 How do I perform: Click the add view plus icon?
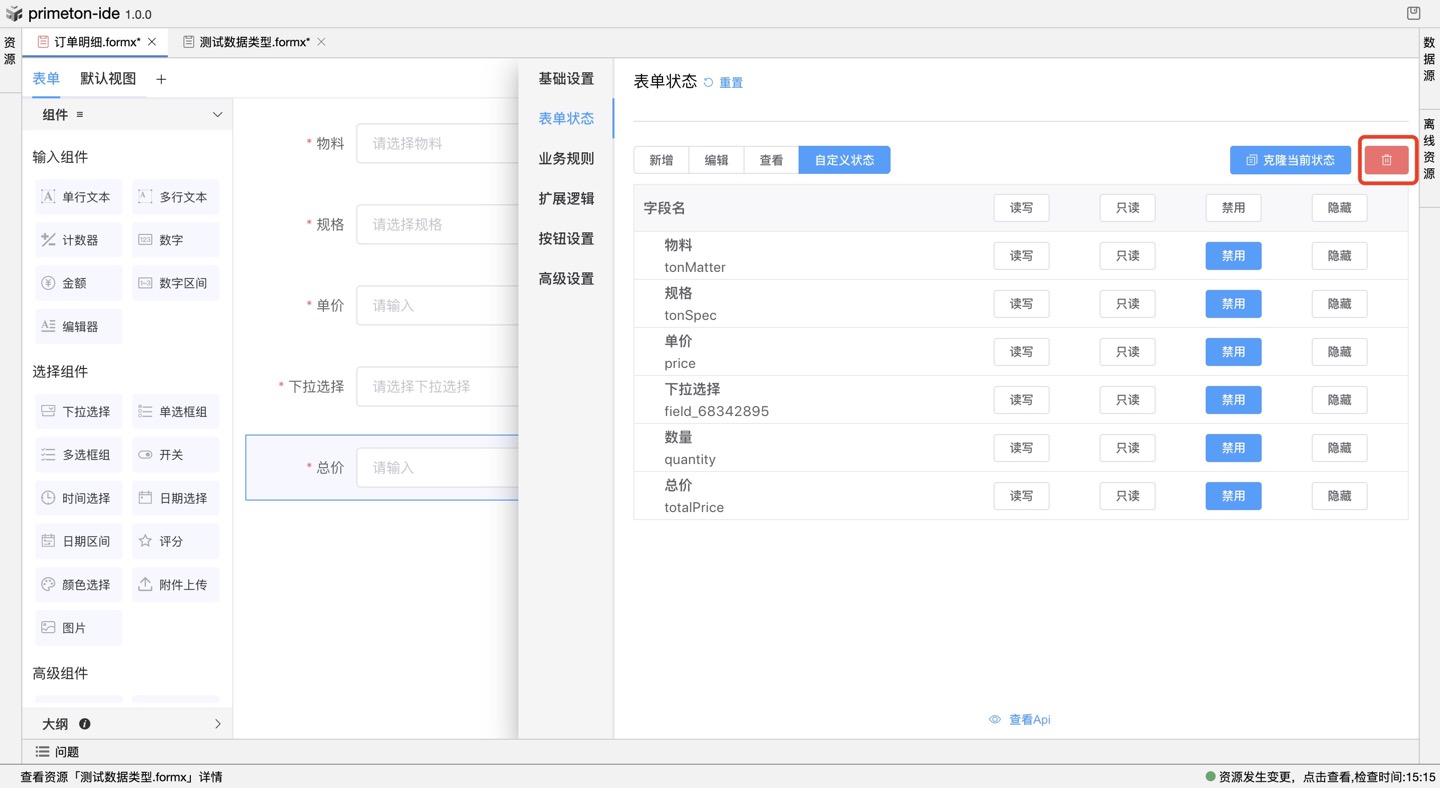[161, 79]
